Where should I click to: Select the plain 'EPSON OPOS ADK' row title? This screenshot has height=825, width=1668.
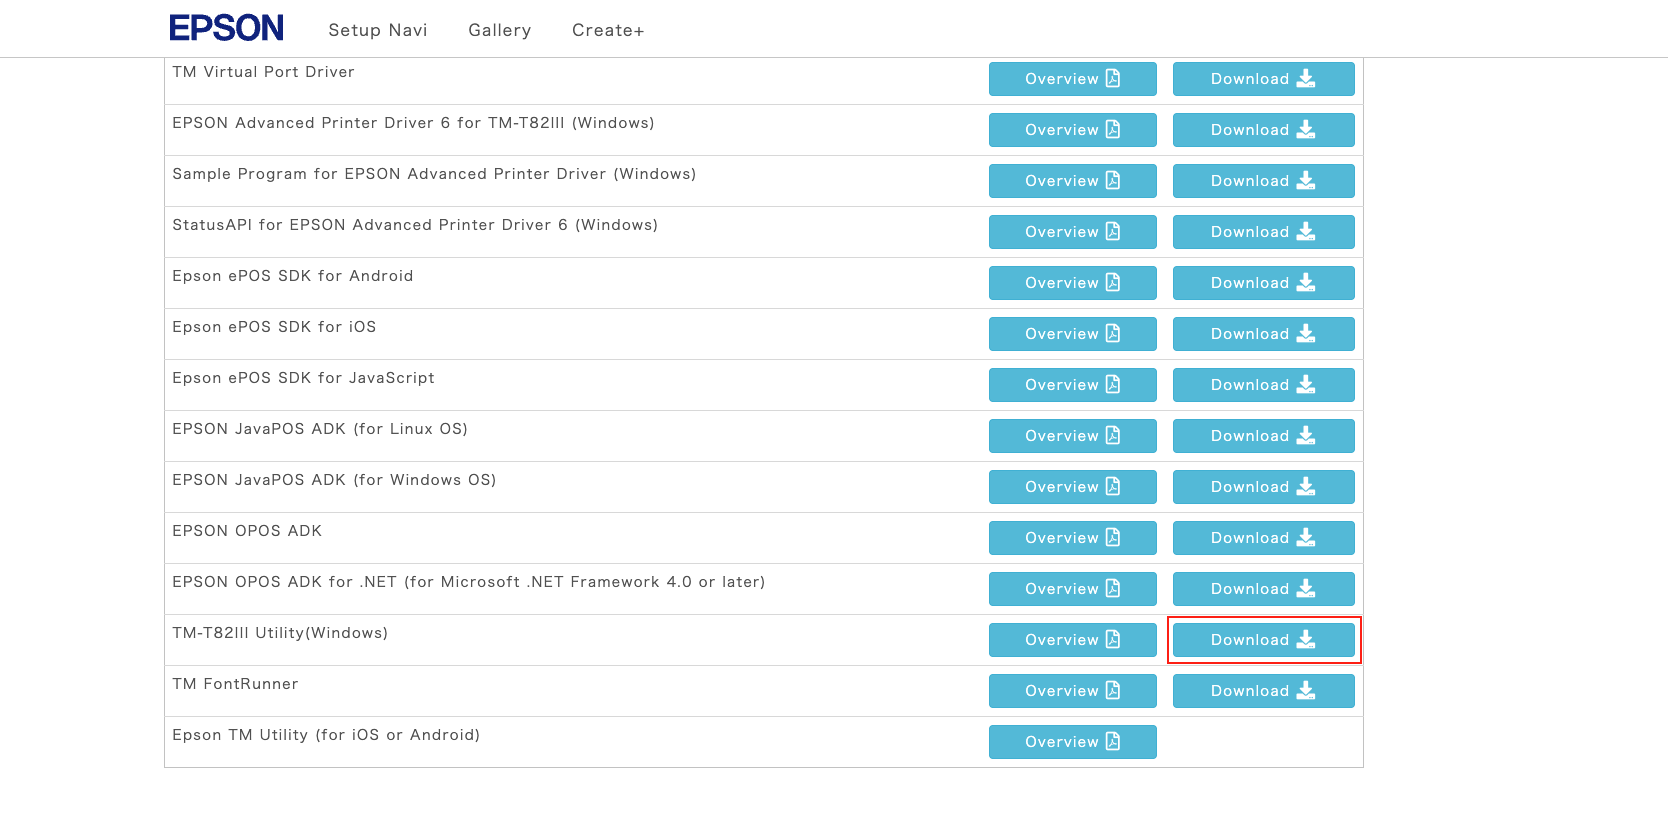(x=247, y=531)
